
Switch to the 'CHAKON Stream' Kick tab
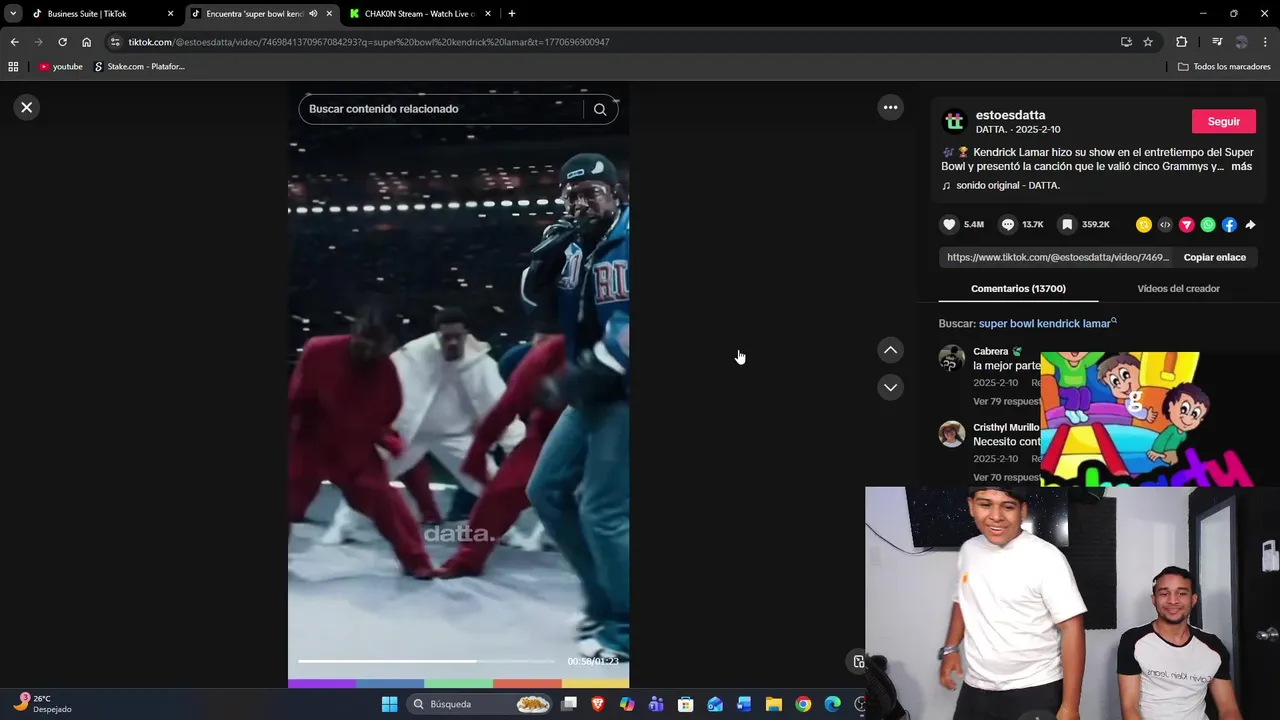(x=418, y=14)
